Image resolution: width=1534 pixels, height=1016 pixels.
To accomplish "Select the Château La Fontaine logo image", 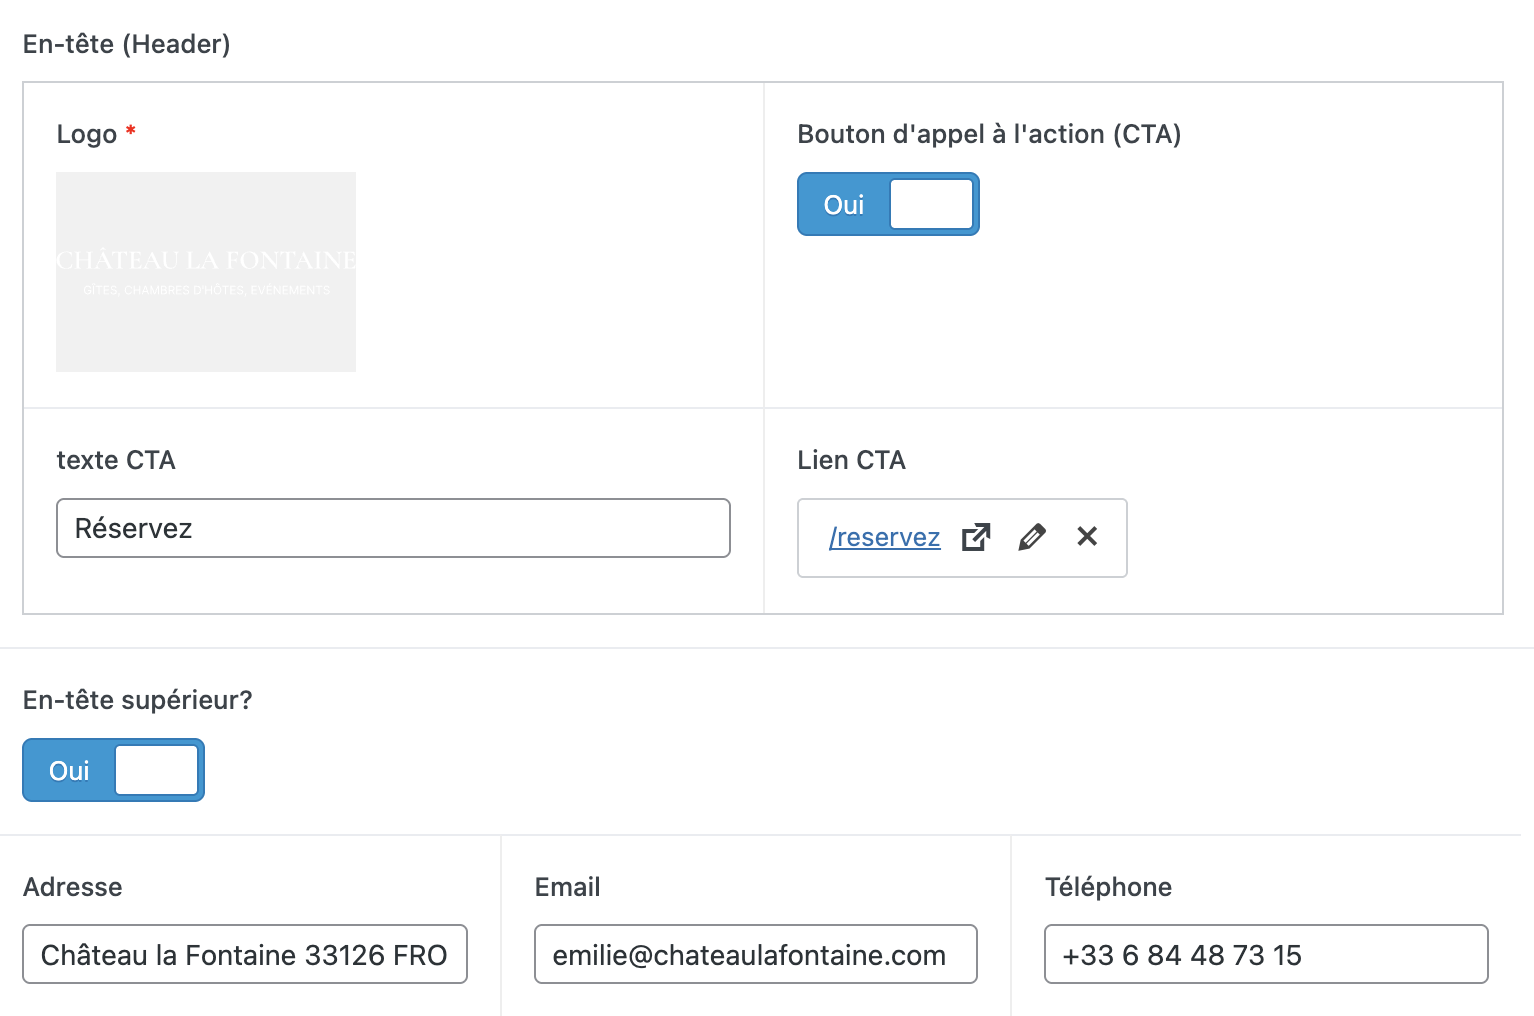I will pyautogui.click(x=206, y=272).
